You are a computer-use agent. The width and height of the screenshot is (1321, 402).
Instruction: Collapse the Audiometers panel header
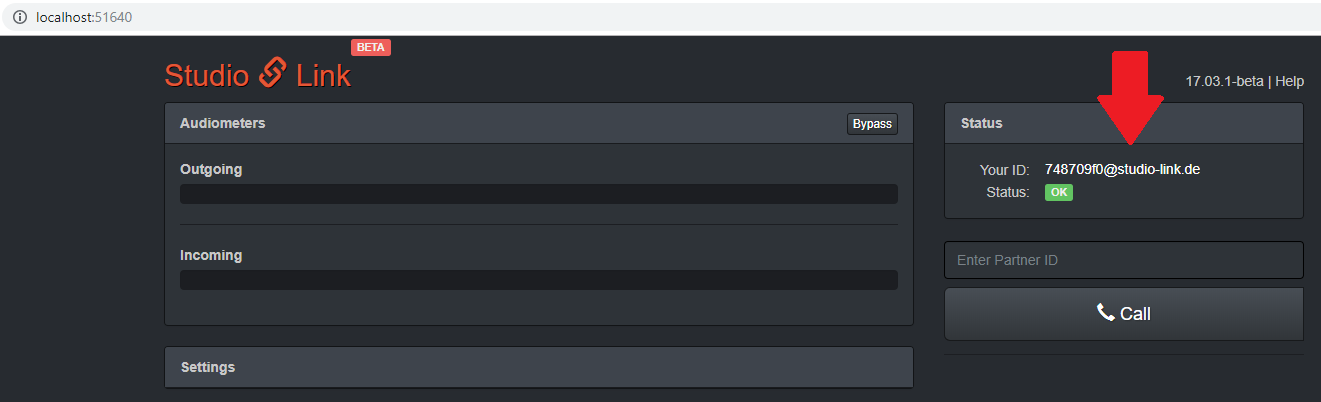point(500,123)
